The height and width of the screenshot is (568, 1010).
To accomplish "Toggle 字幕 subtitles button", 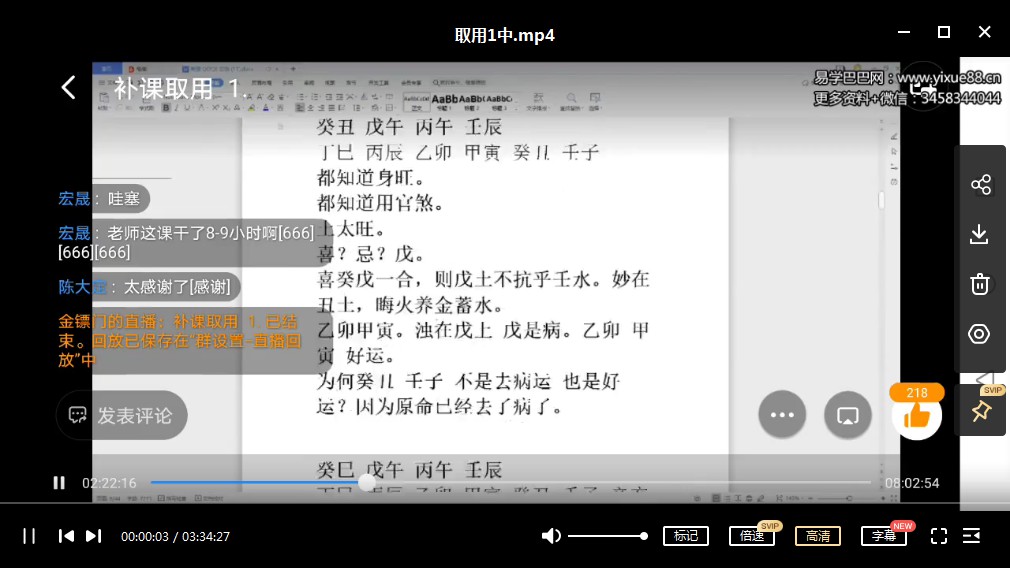I will tap(884, 536).
